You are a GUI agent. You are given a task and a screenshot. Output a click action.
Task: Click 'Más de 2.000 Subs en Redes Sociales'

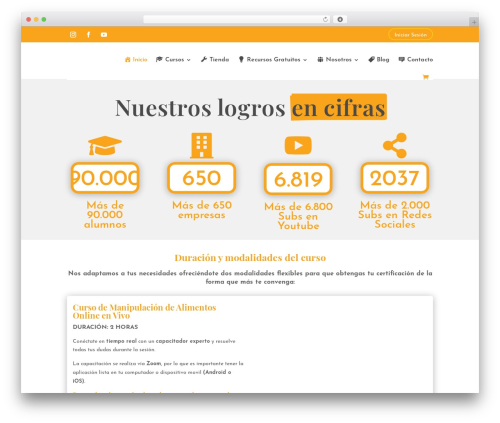click(395, 215)
